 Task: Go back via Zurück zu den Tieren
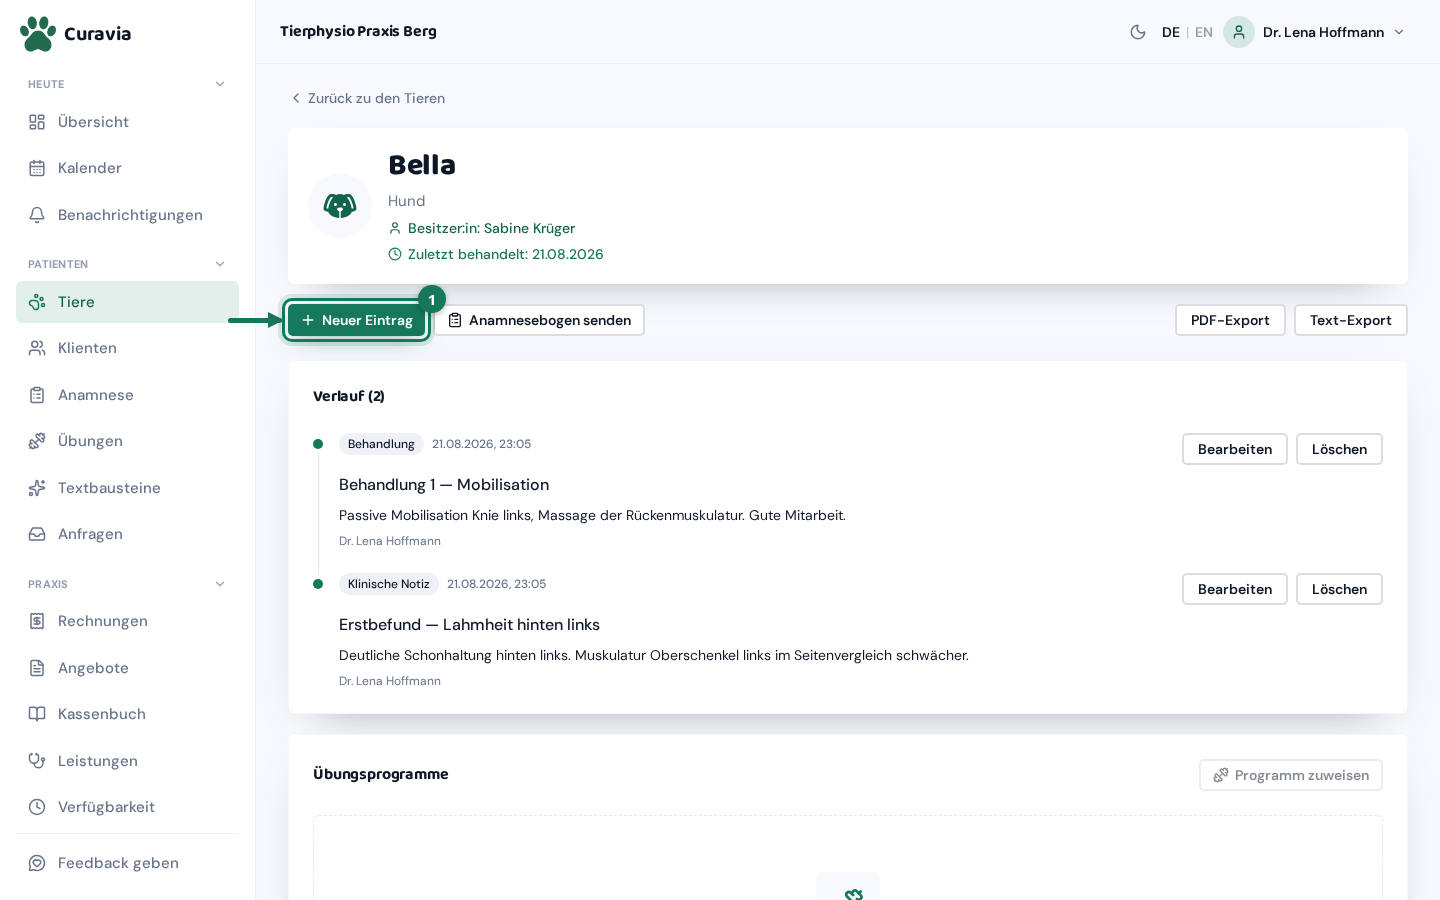click(x=368, y=98)
